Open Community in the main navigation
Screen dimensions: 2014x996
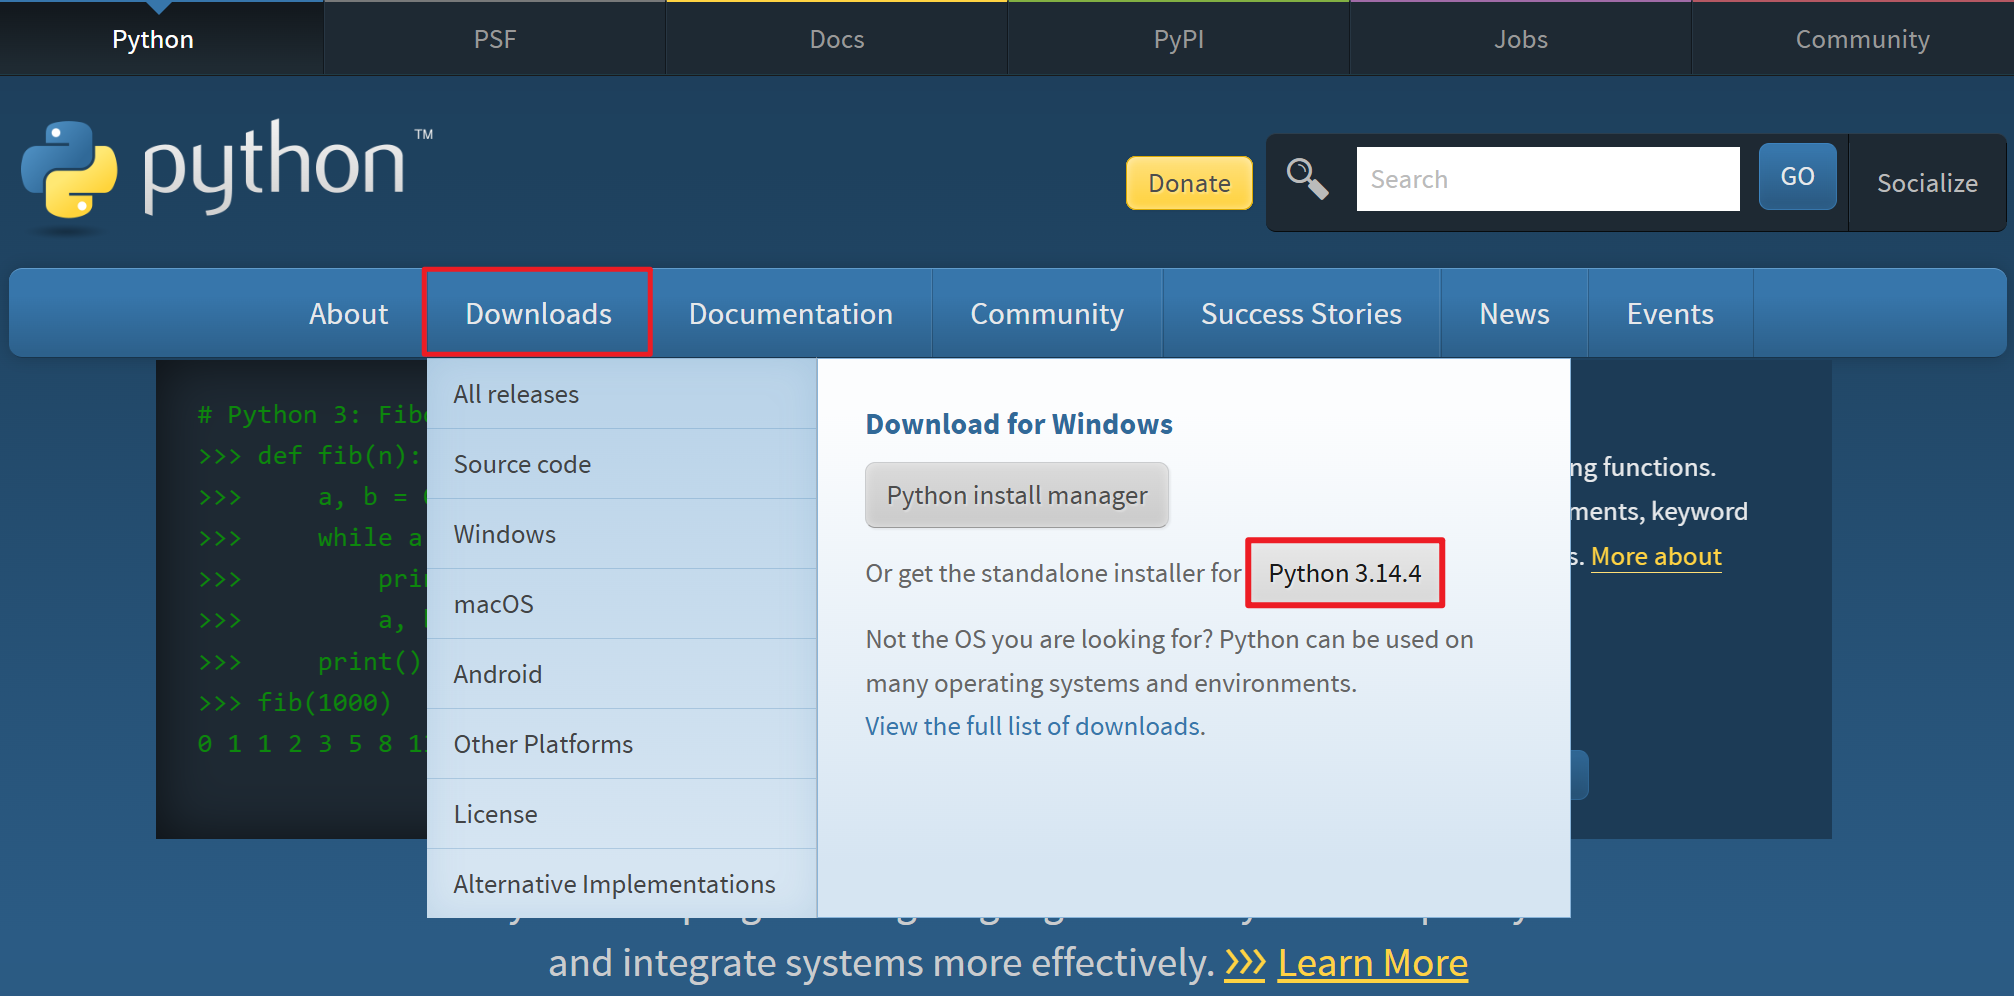pyautogui.click(x=1047, y=314)
